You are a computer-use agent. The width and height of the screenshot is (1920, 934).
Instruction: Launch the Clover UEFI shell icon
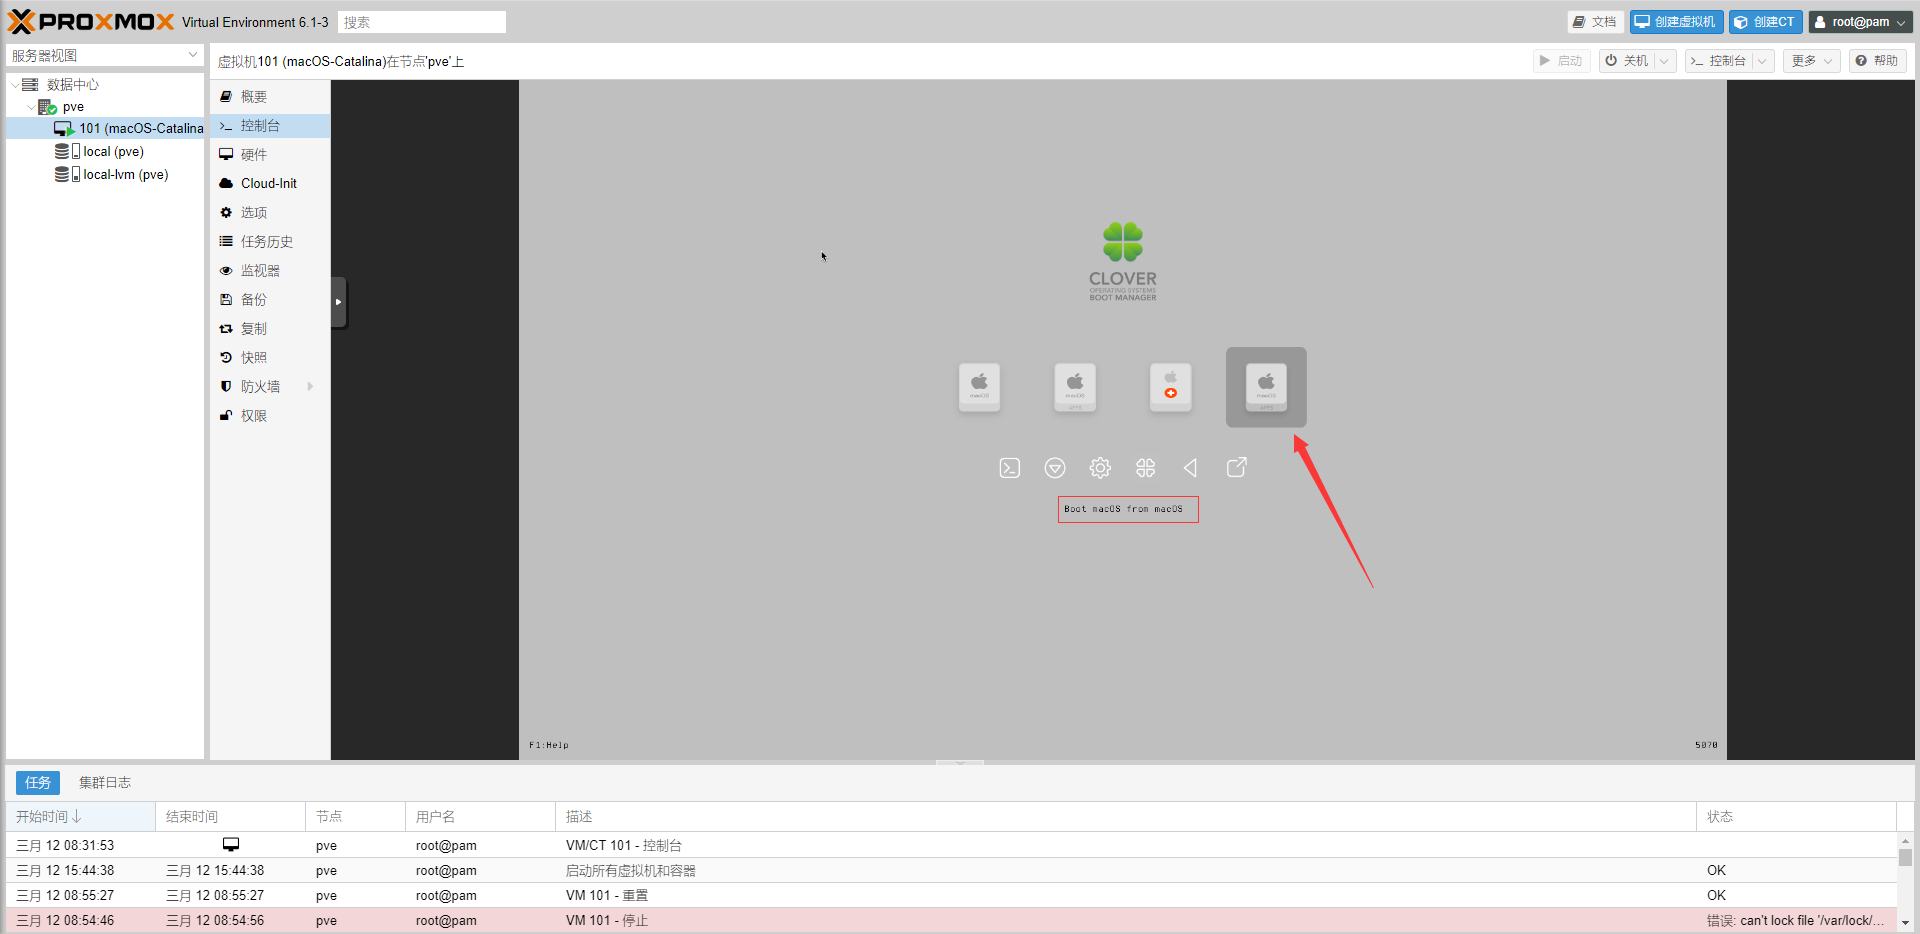tap(1009, 468)
